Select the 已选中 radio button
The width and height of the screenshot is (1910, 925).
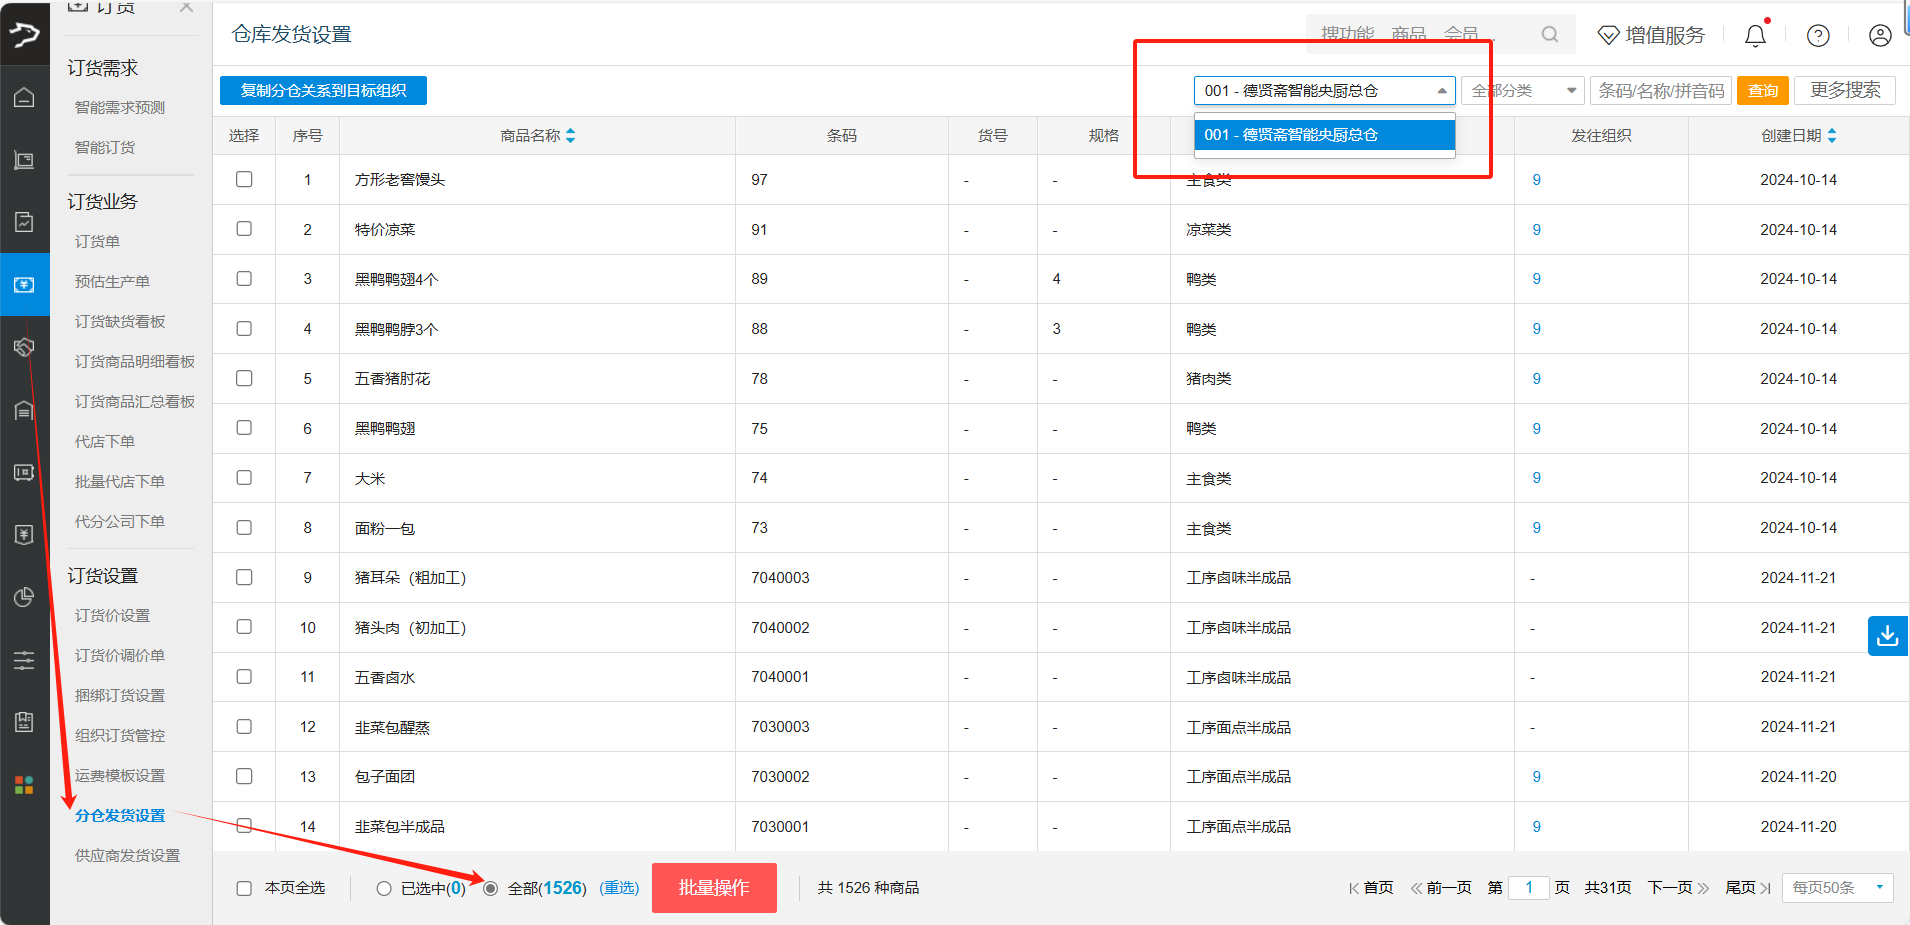click(x=384, y=888)
